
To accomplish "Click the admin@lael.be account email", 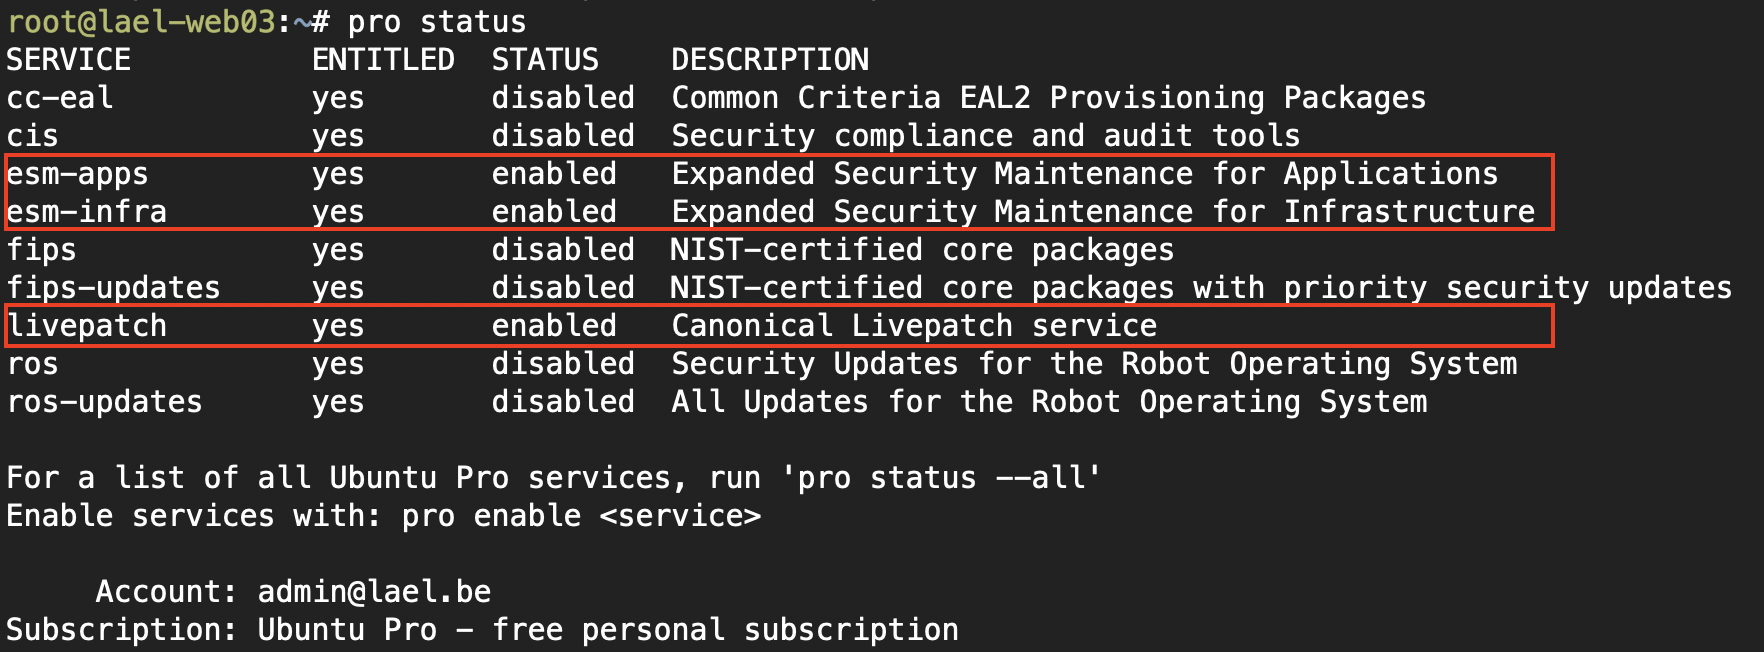I will click(x=374, y=592).
